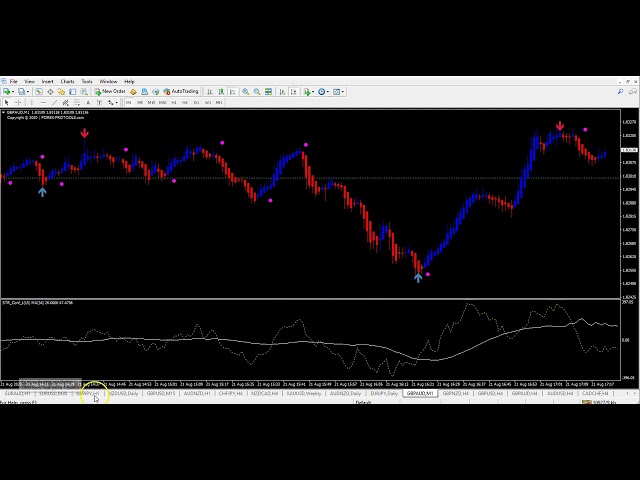
Task: Select the vertical line drawing tool
Action: point(30,102)
